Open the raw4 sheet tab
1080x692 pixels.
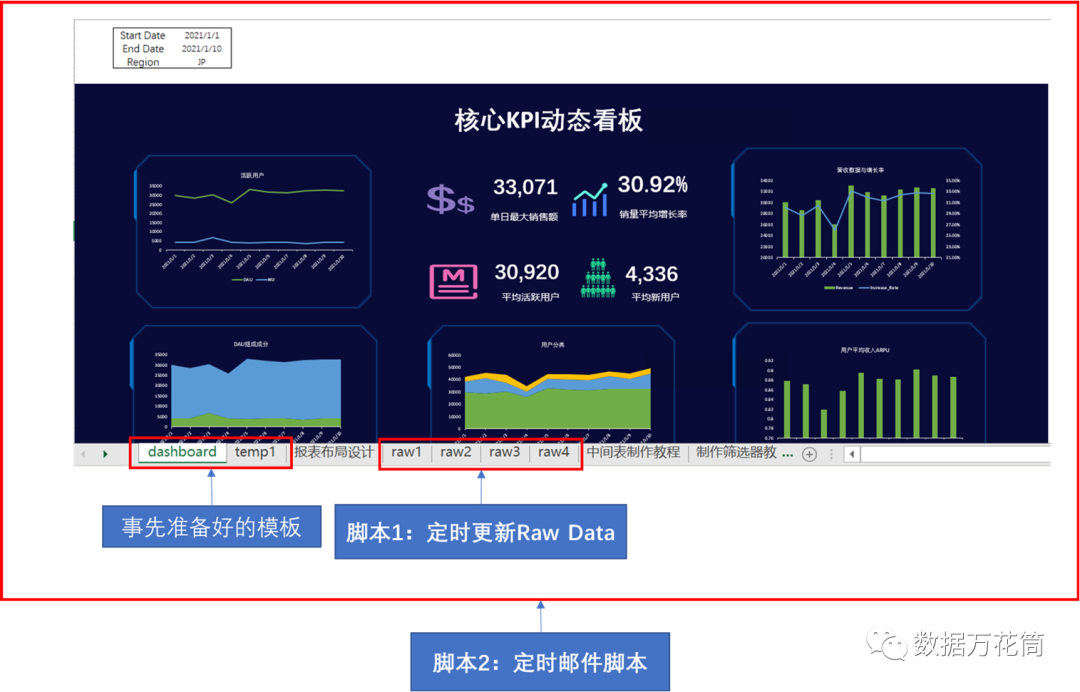coord(553,452)
